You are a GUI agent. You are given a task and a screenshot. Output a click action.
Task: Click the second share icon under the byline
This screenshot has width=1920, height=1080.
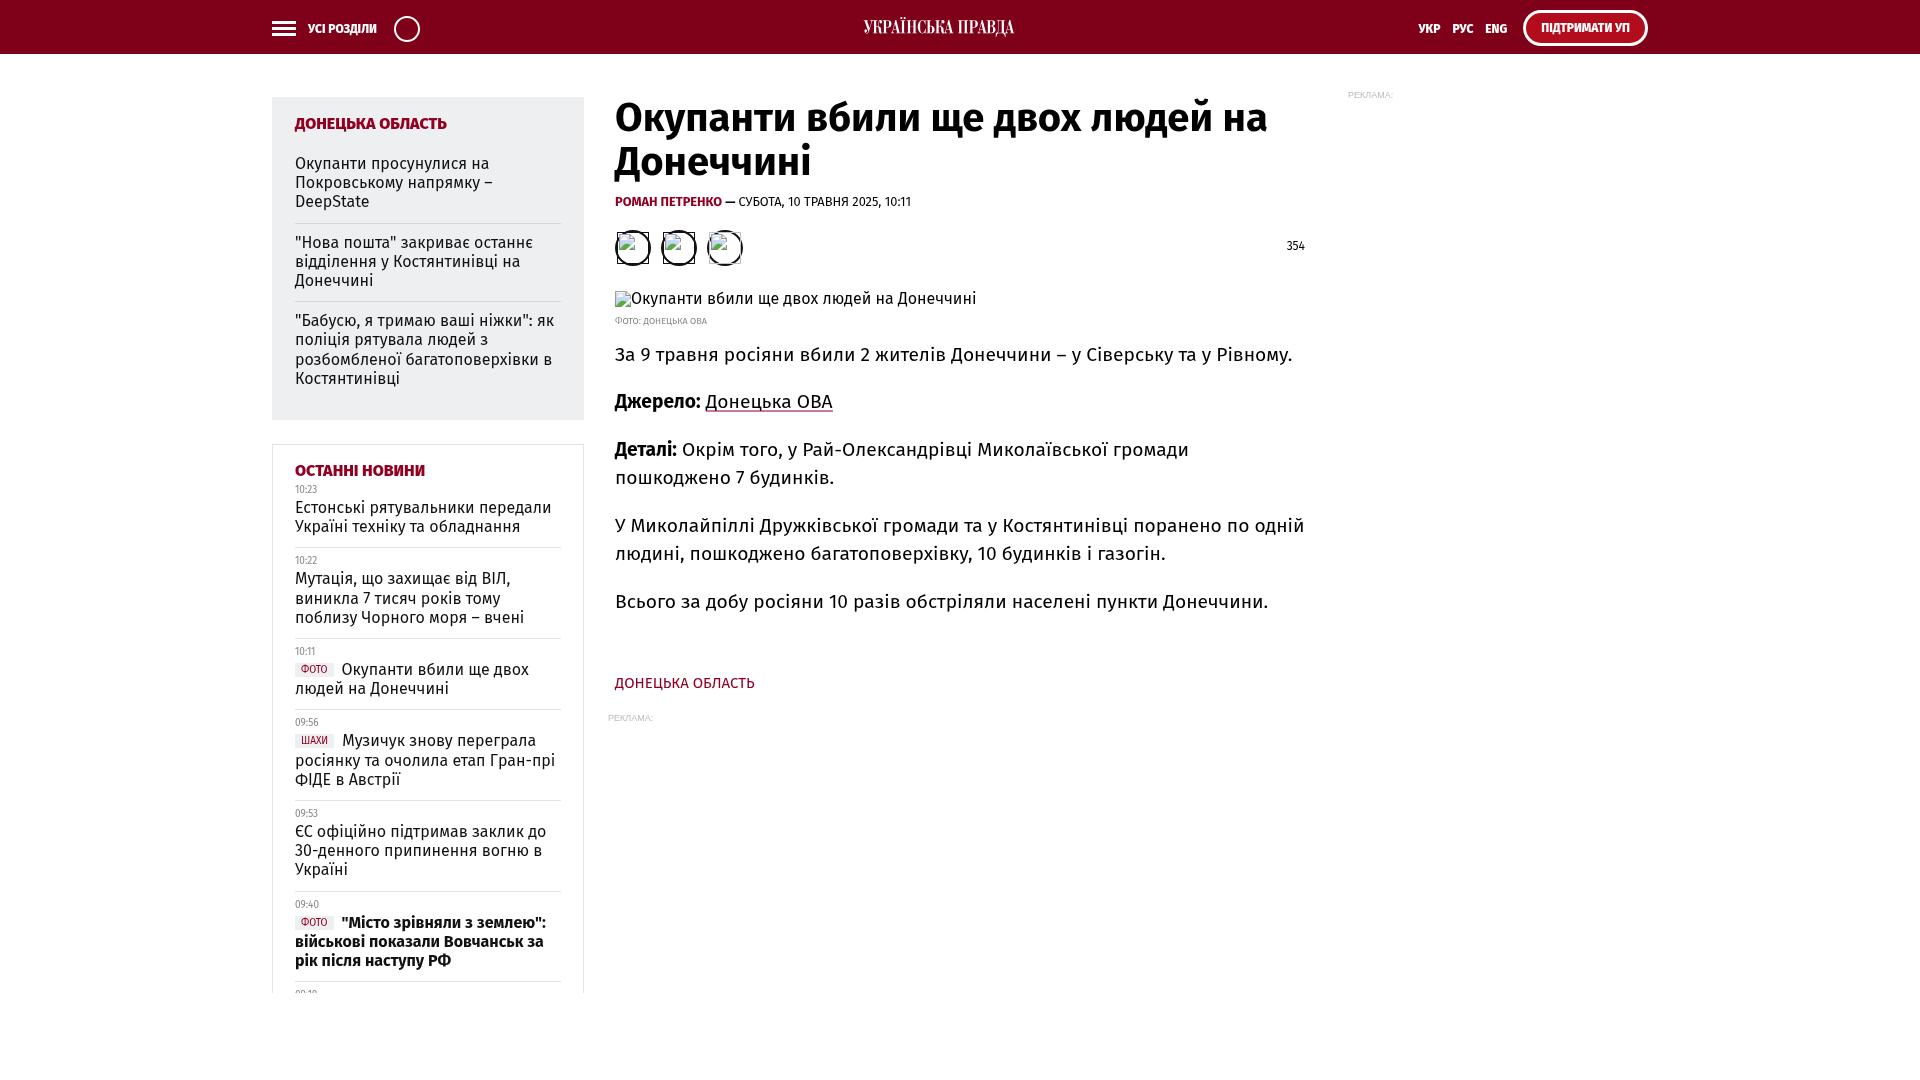click(x=678, y=248)
